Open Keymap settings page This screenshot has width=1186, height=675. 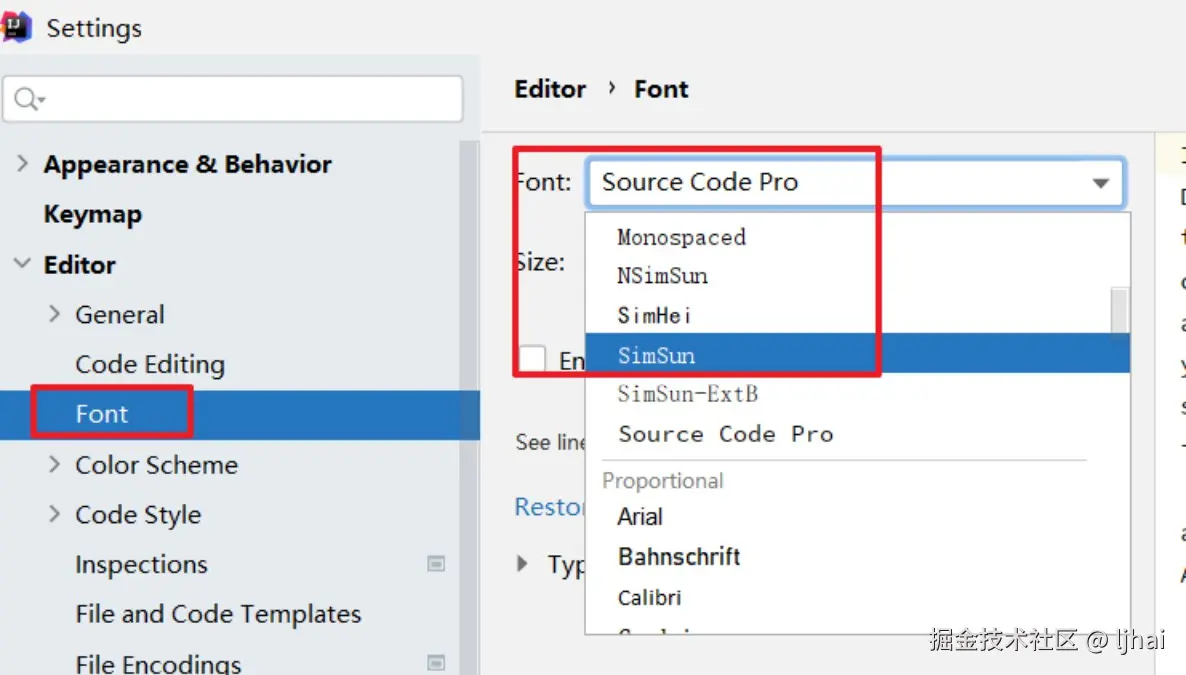[x=93, y=214]
